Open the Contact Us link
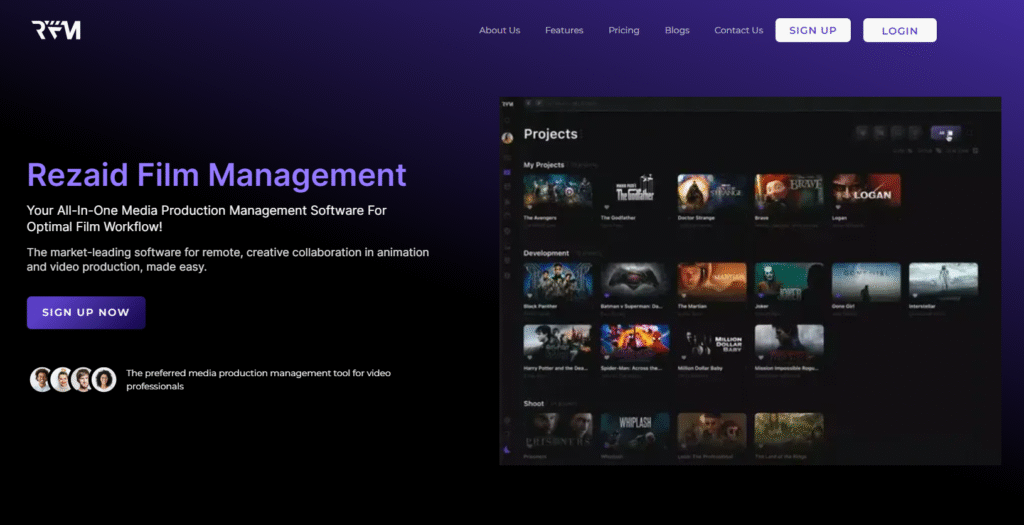 click(x=738, y=30)
